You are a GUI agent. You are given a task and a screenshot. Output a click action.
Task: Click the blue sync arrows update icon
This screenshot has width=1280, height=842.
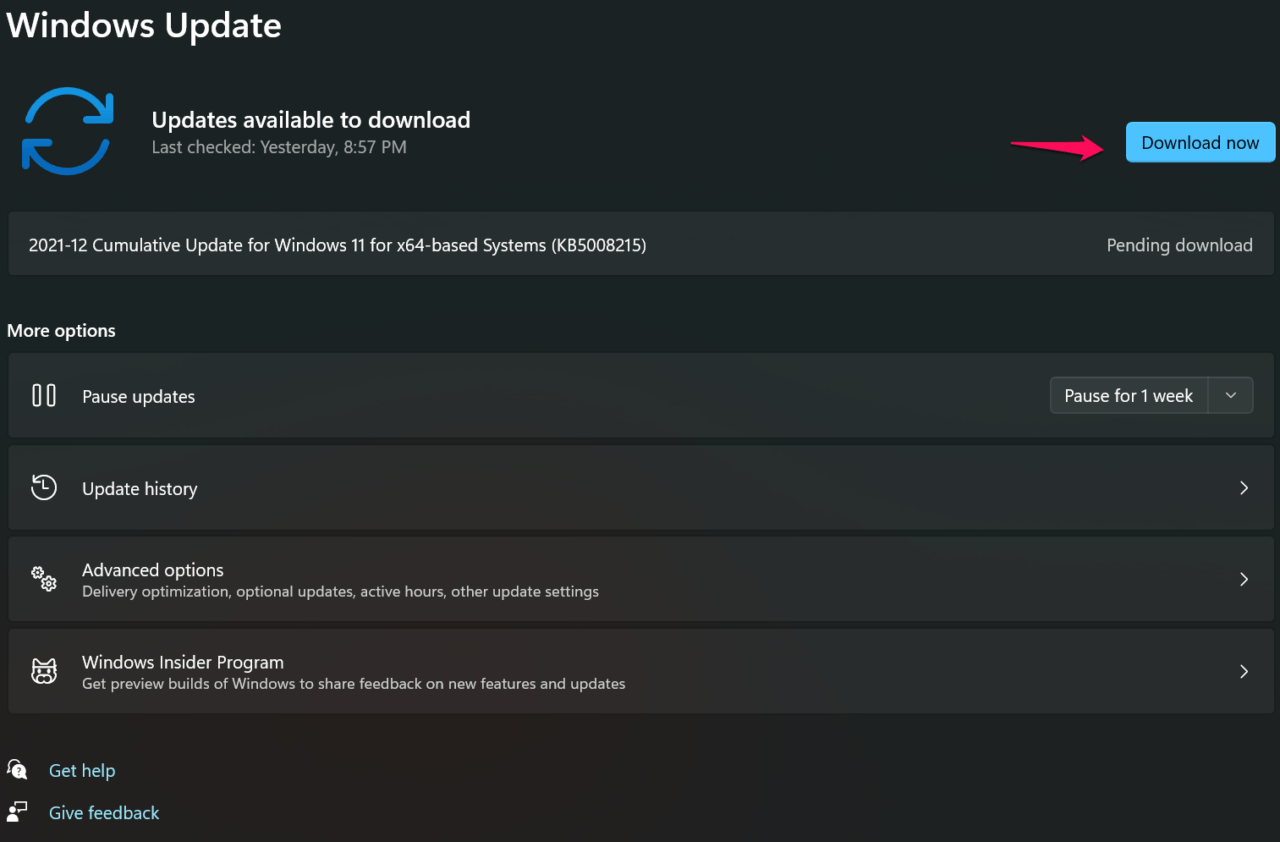(67, 131)
